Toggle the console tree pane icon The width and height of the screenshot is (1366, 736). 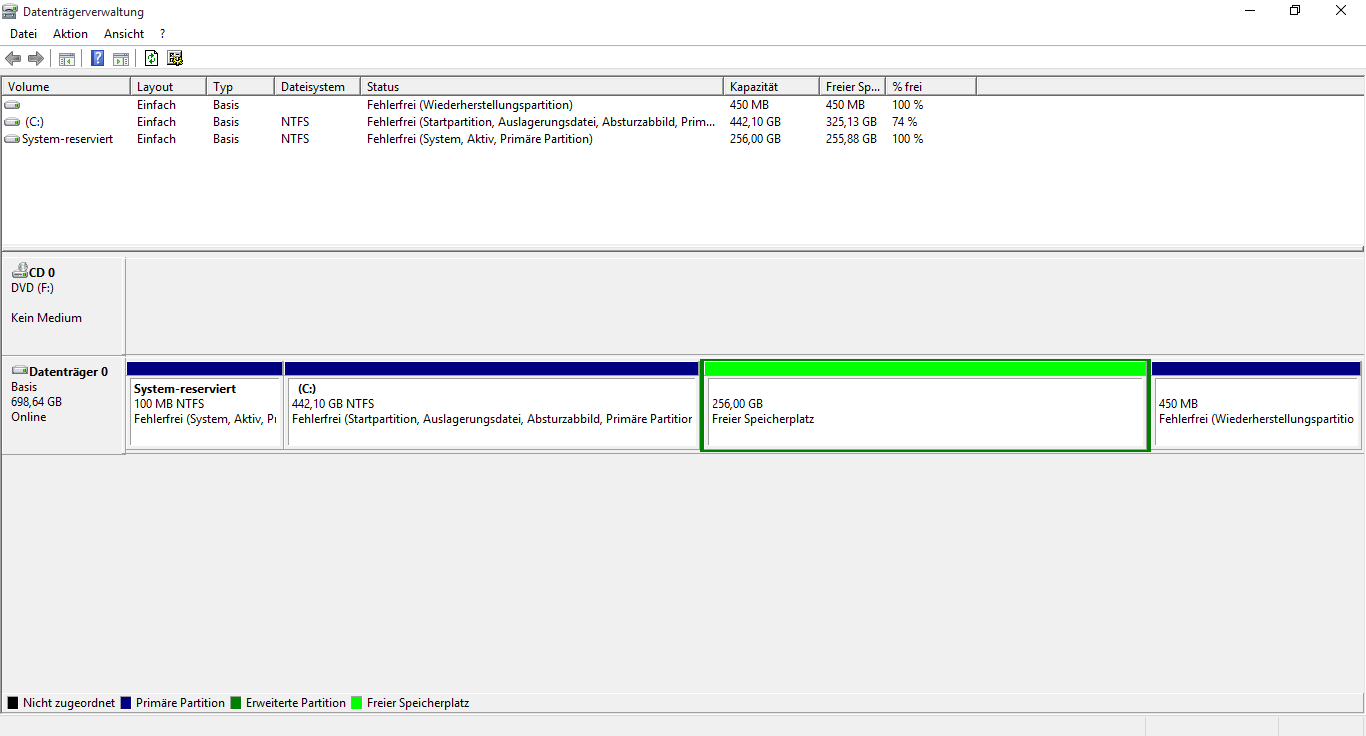[67, 59]
